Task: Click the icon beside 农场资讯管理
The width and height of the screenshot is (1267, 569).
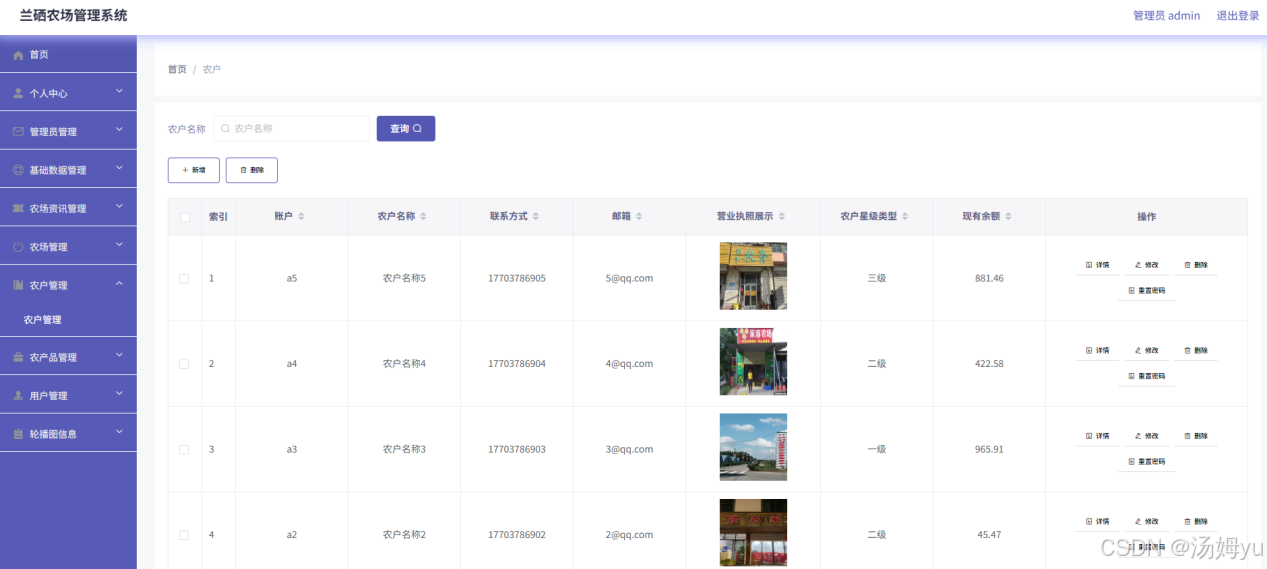Action: click(x=18, y=208)
